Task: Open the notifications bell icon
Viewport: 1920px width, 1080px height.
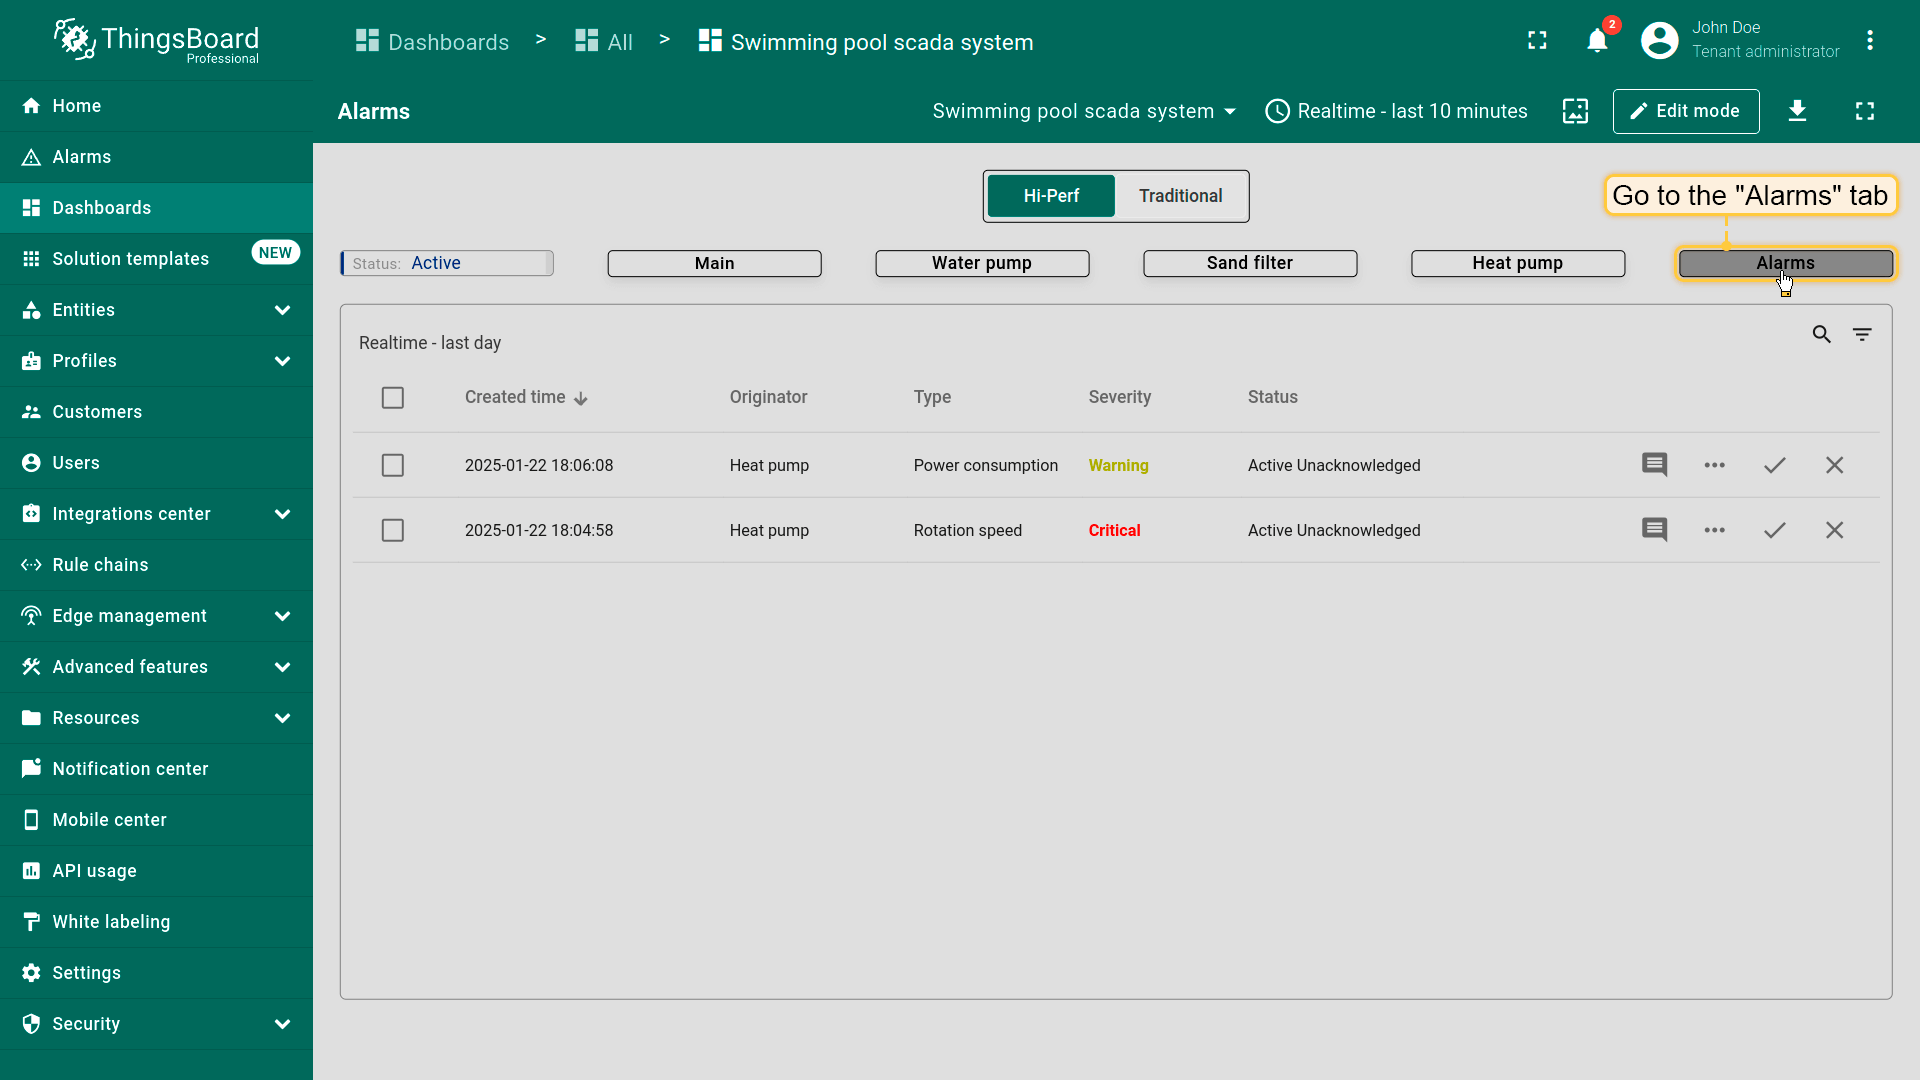Action: 1597,41
